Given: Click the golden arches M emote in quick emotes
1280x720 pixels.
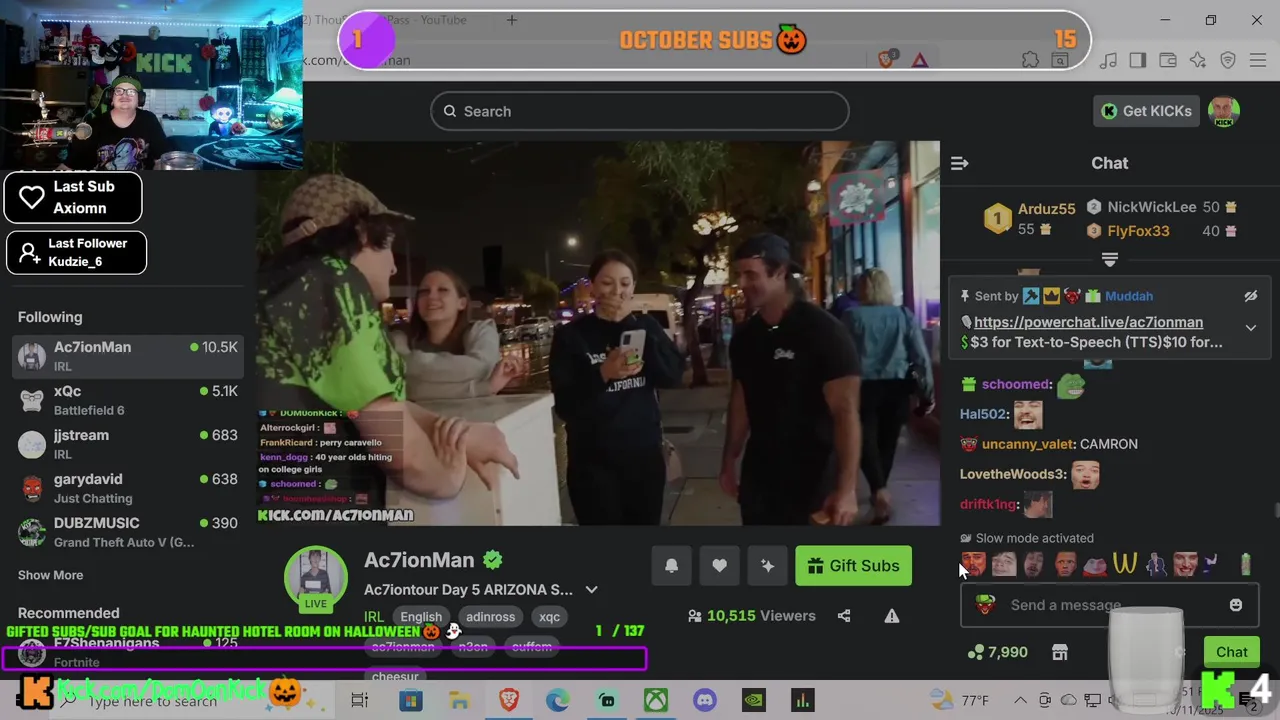Looking at the screenshot, I should click(1125, 565).
